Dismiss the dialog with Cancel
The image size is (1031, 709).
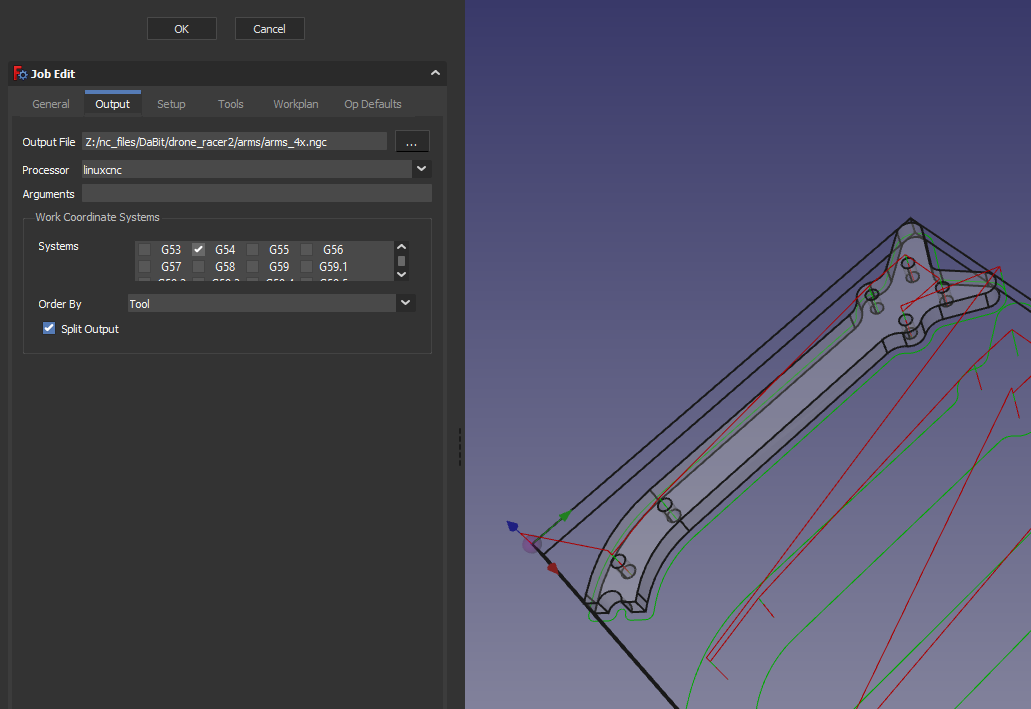point(269,28)
